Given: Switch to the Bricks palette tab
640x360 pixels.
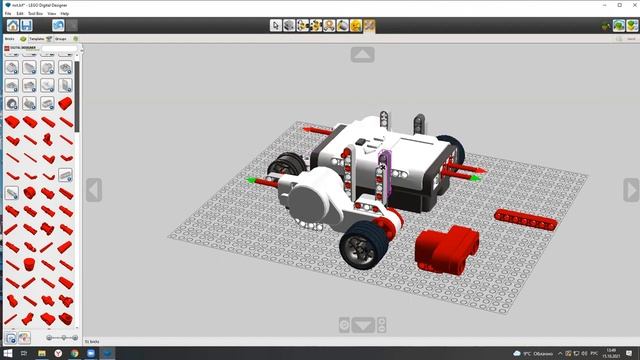Looking at the screenshot, I should click(15, 39).
